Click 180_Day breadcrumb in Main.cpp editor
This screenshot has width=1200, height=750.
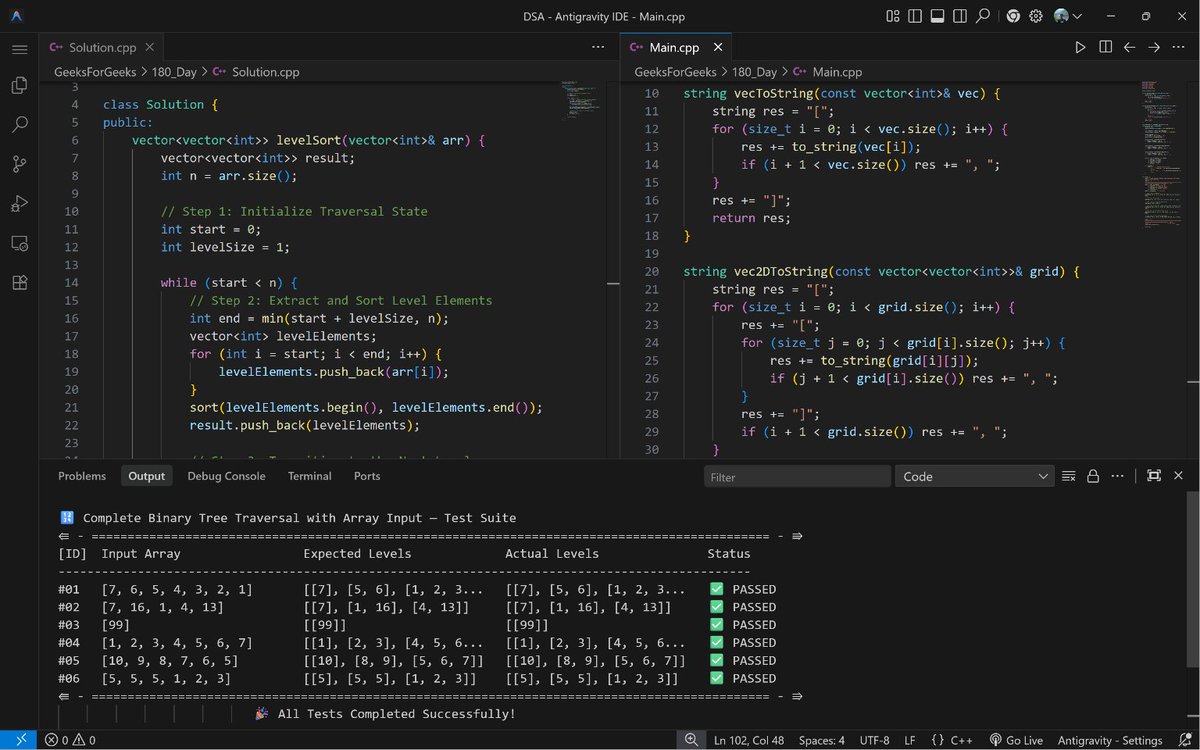[x=755, y=72]
